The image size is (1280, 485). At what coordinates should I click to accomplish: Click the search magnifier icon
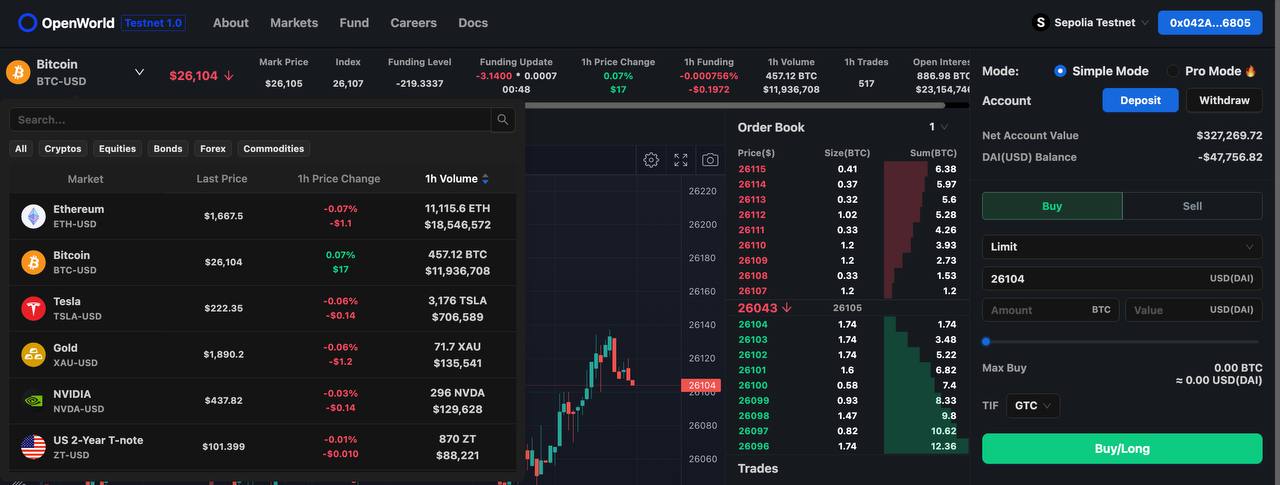503,120
